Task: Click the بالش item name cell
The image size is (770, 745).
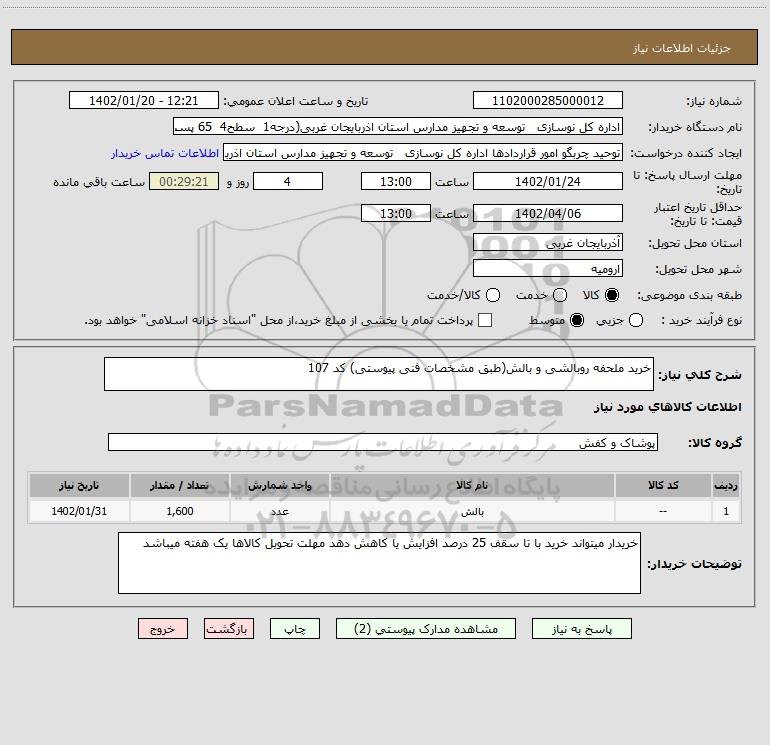Action: 472,511
